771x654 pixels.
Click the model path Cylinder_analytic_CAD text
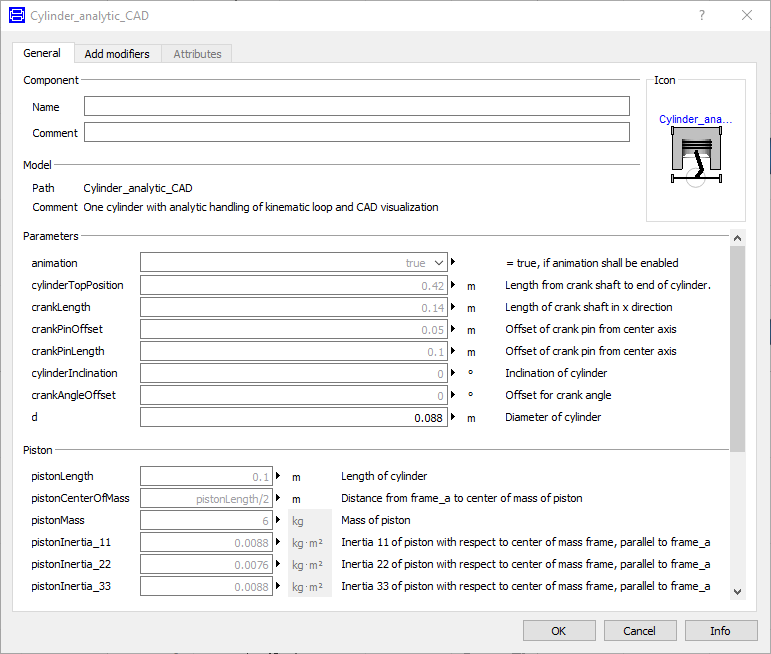138,188
